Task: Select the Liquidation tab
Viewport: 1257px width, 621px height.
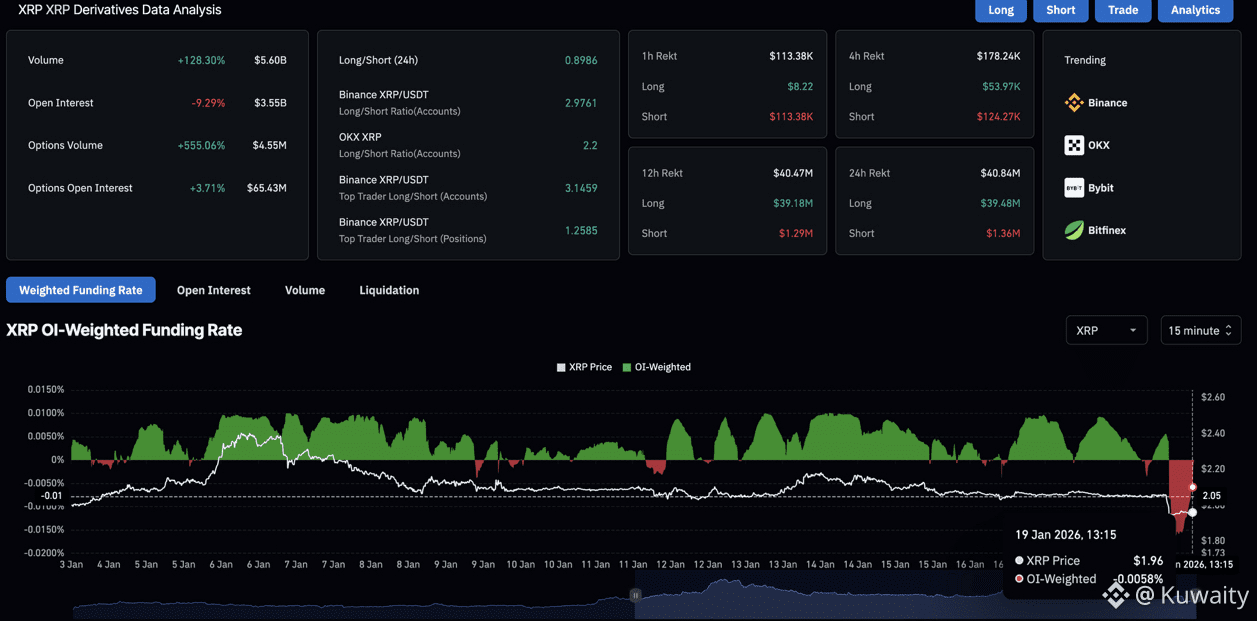Action: tap(389, 290)
